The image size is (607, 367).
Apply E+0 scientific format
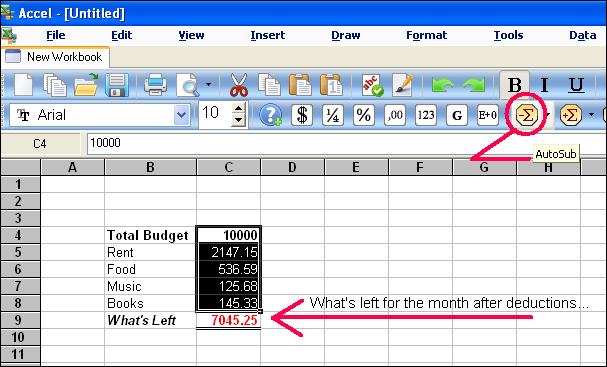[x=488, y=115]
